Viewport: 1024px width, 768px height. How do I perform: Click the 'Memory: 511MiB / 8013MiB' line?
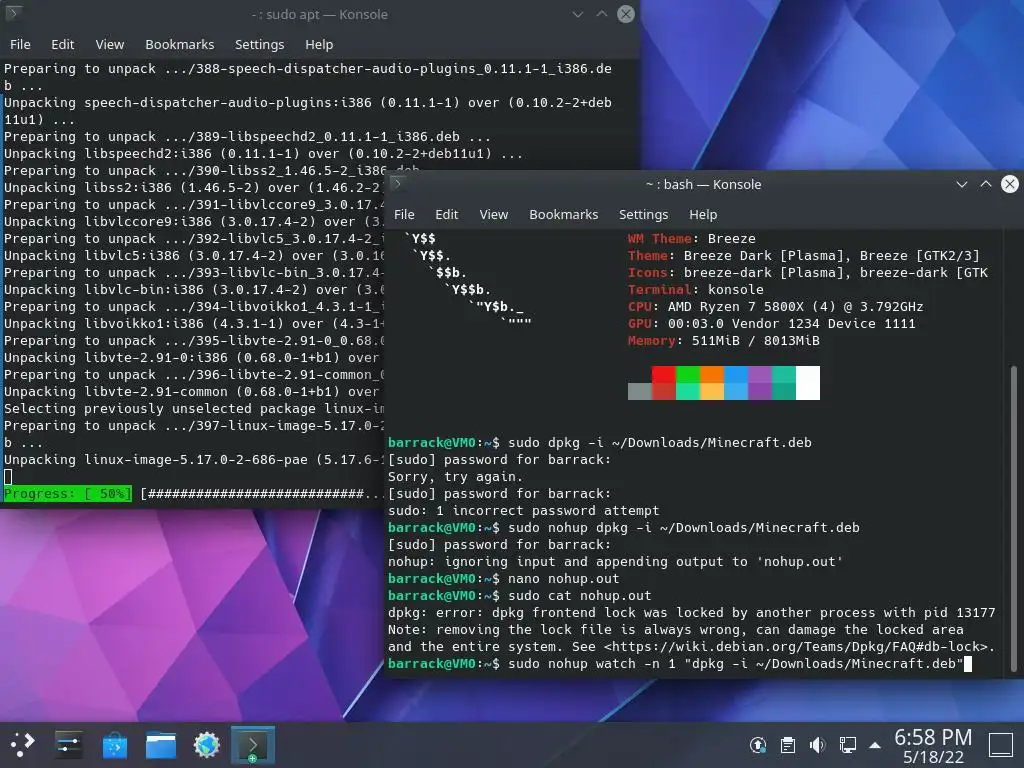pyautogui.click(x=724, y=340)
